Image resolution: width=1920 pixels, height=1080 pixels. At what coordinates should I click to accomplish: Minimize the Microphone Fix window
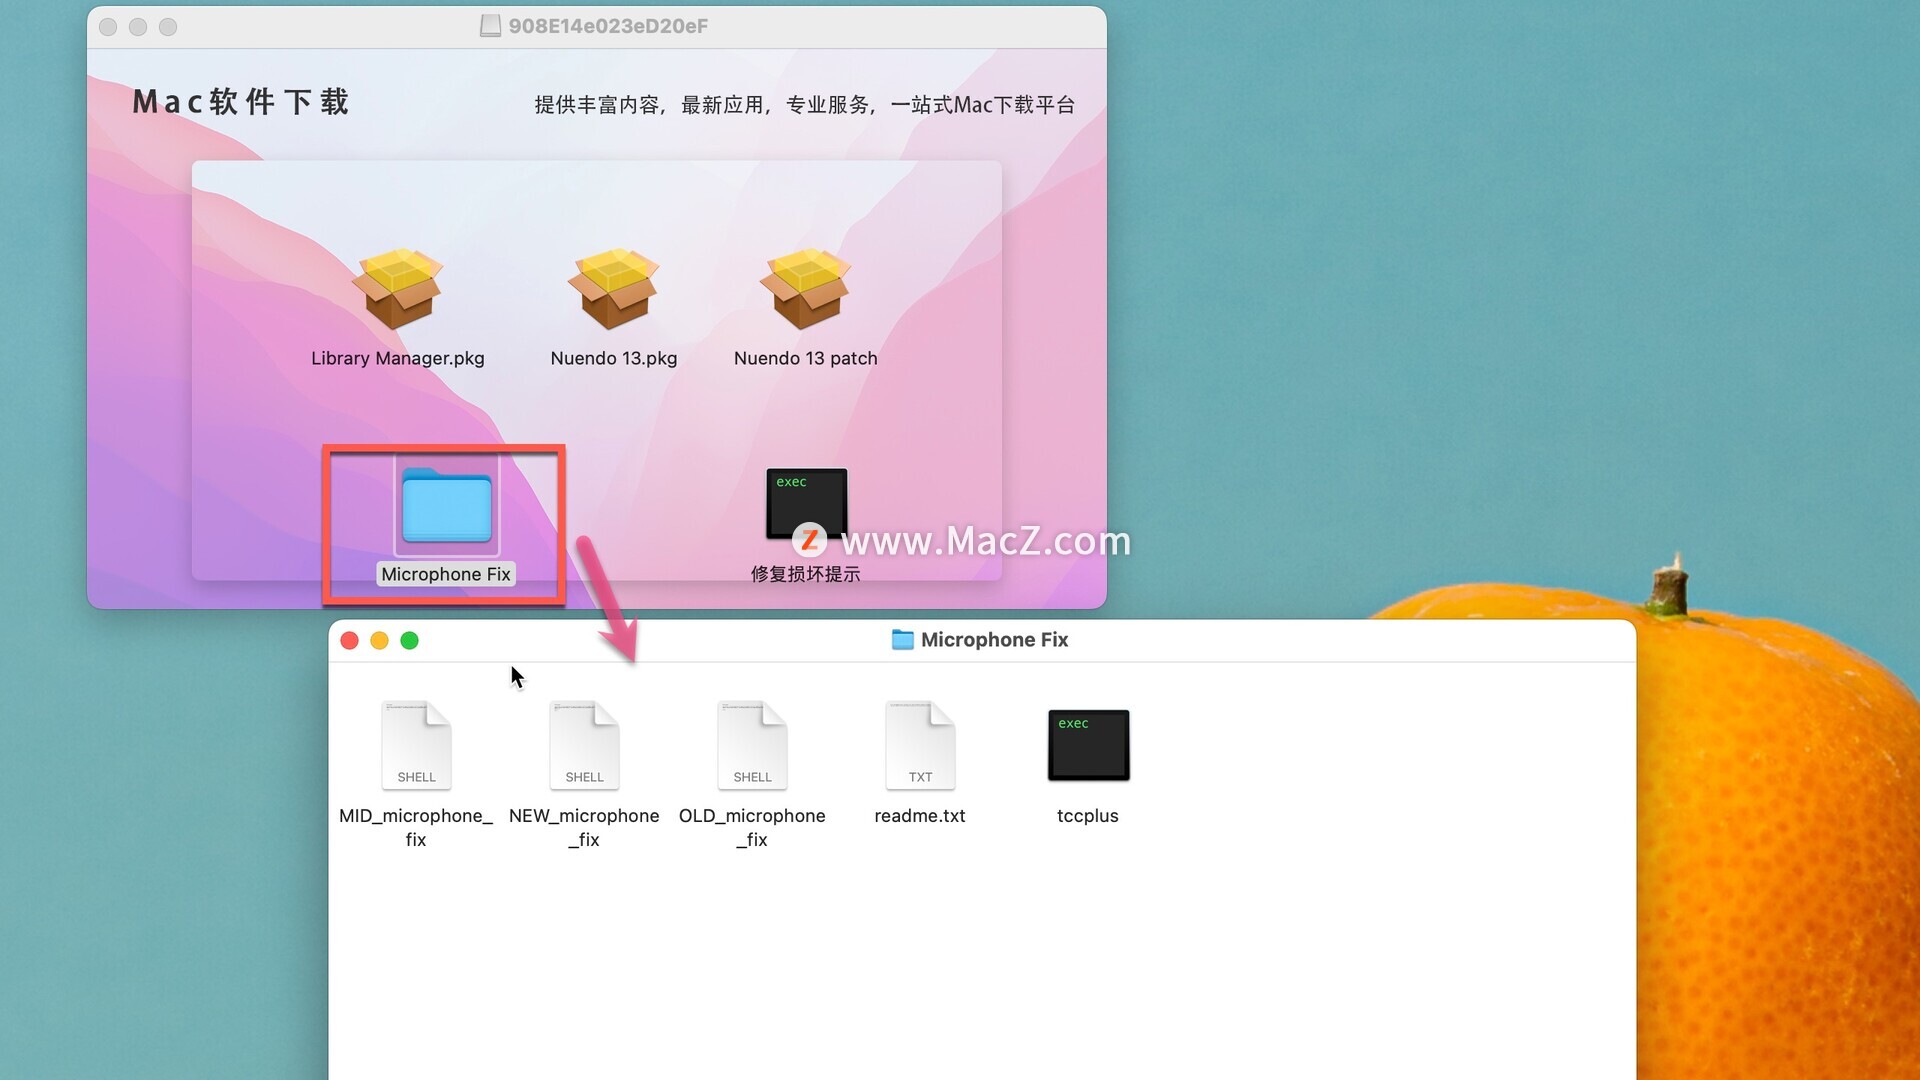[x=379, y=640]
